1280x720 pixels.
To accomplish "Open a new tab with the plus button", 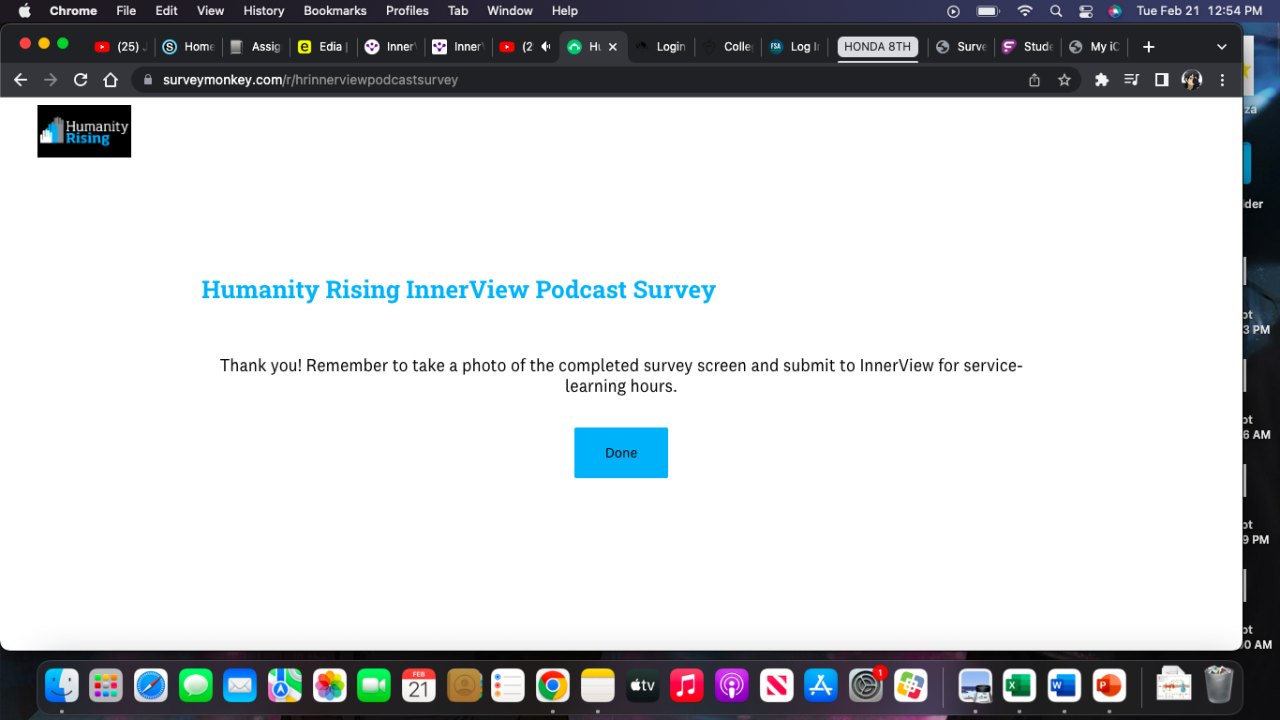I will [1149, 47].
